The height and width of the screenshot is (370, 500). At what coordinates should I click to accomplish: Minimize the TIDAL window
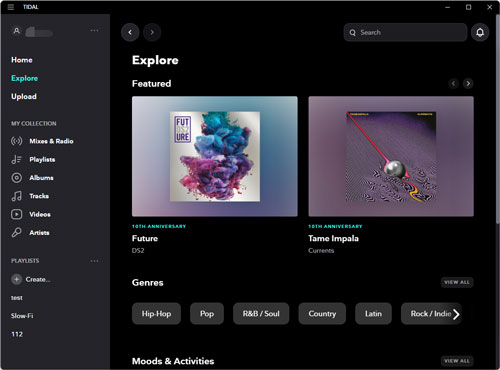[x=447, y=7]
